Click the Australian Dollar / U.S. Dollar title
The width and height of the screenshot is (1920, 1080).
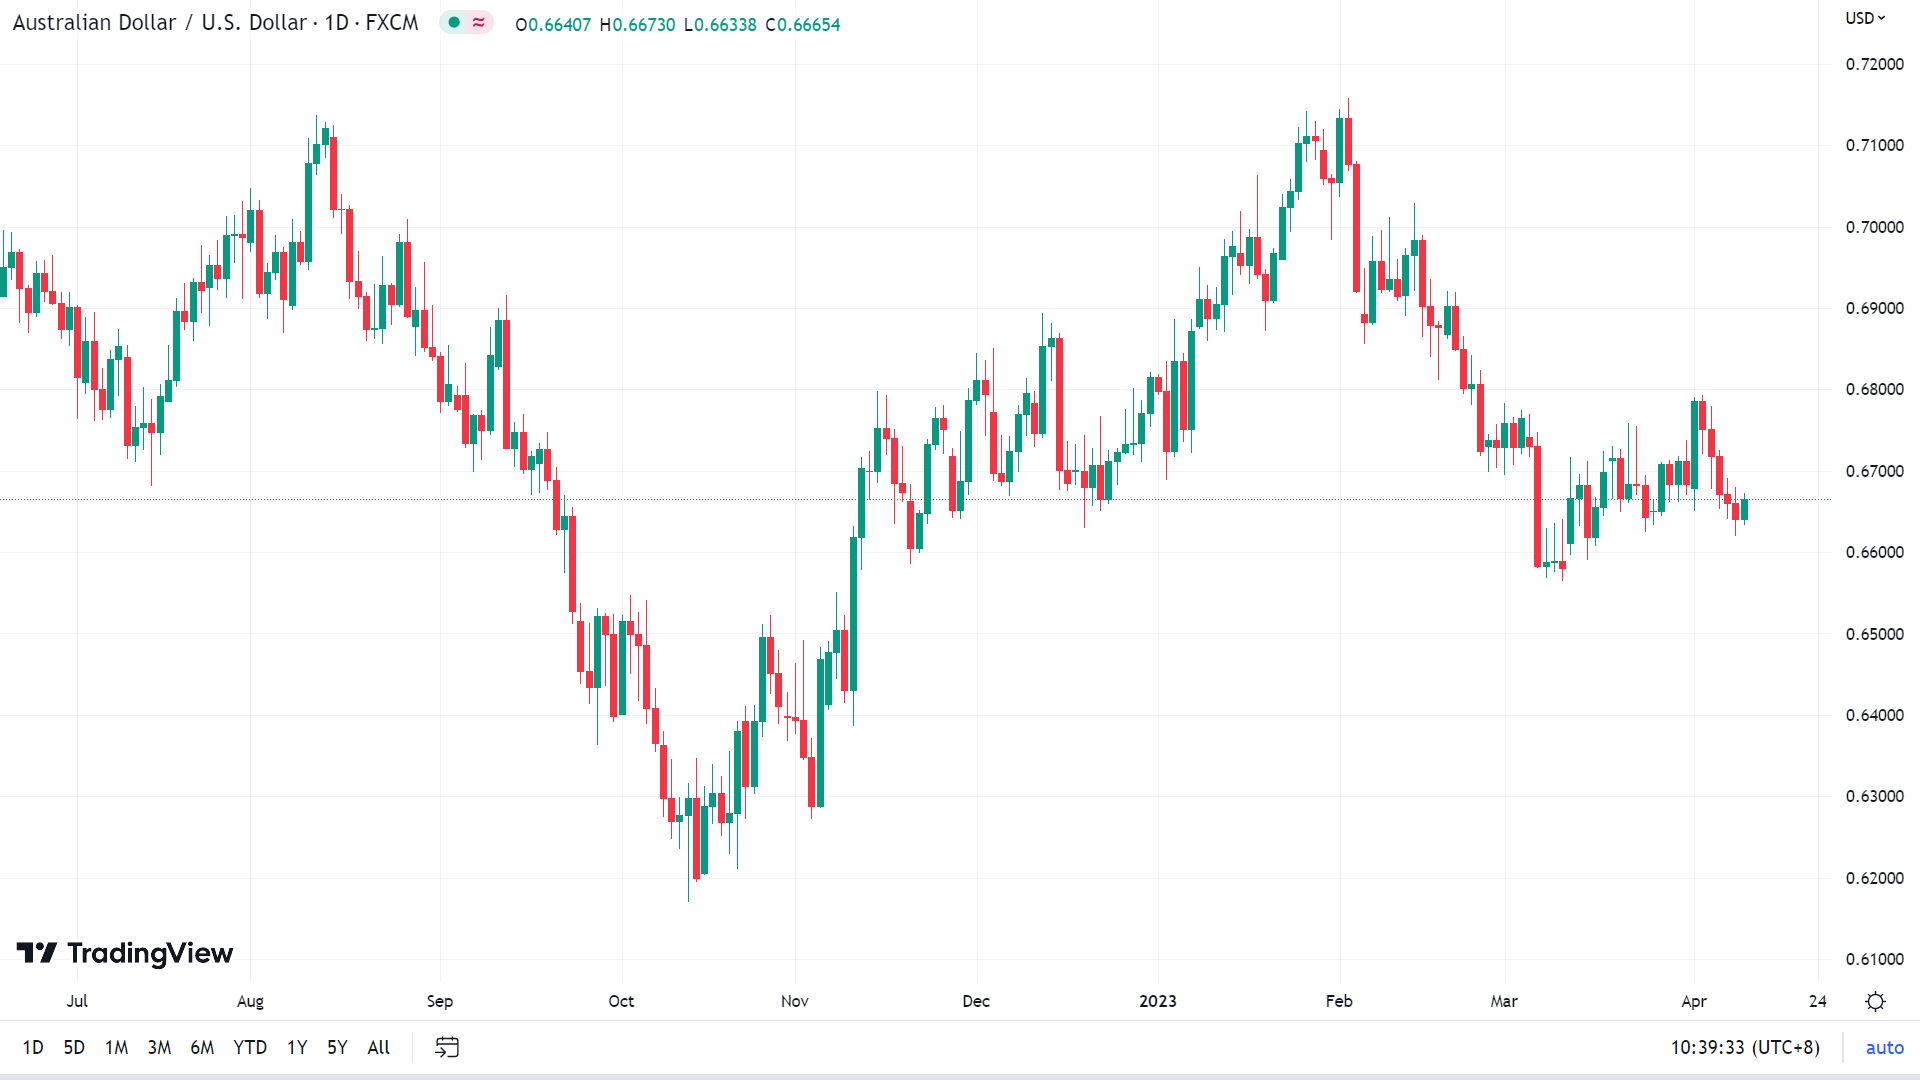(x=160, y=23)
